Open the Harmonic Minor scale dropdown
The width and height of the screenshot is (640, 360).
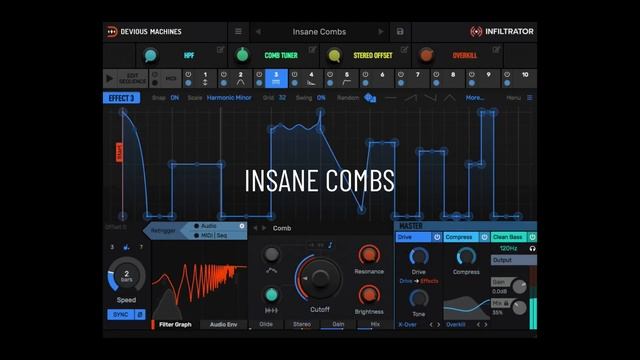point(229,98)
